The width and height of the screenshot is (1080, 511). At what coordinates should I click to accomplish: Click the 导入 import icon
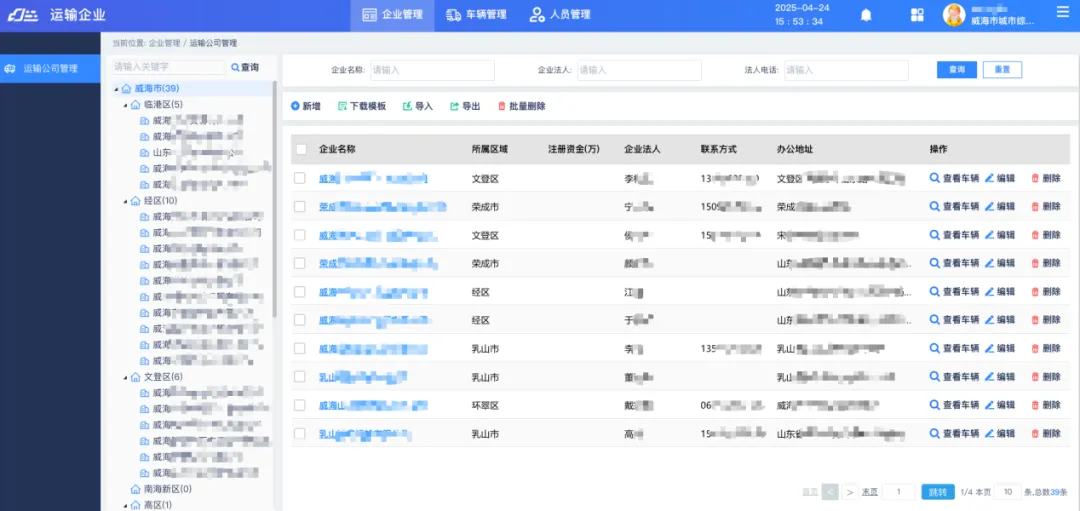point(407,106)
